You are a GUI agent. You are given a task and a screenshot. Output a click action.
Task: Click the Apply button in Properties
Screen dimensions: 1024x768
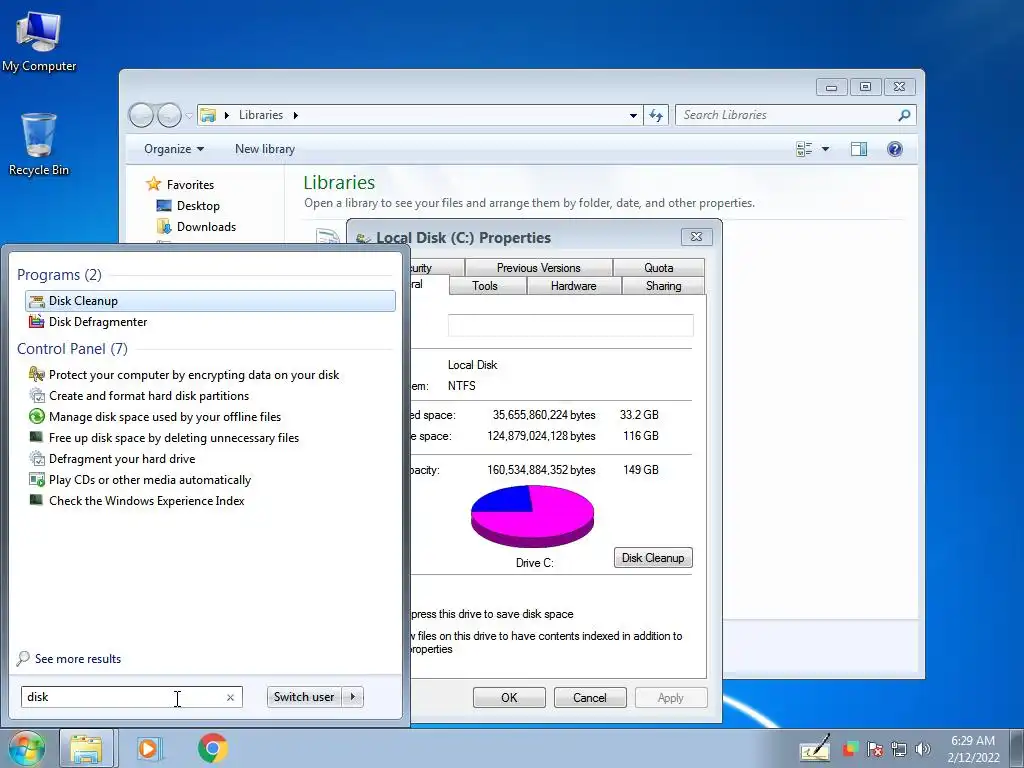[x=671, y=697]
